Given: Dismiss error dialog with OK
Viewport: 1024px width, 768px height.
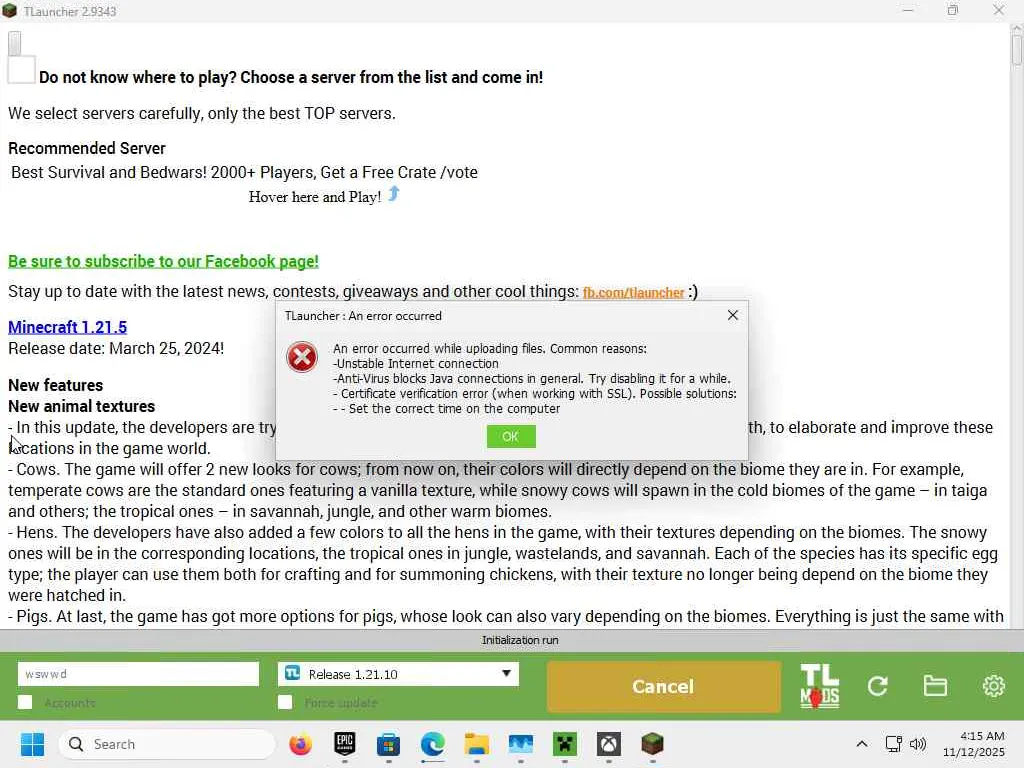Looking at the screenshot, I should pyautogui.click(x=511, y=436).
